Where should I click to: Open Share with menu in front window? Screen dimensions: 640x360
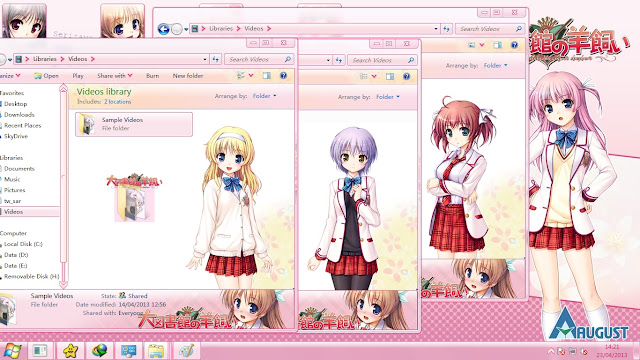pyautogui.click(x=115, y=76)
